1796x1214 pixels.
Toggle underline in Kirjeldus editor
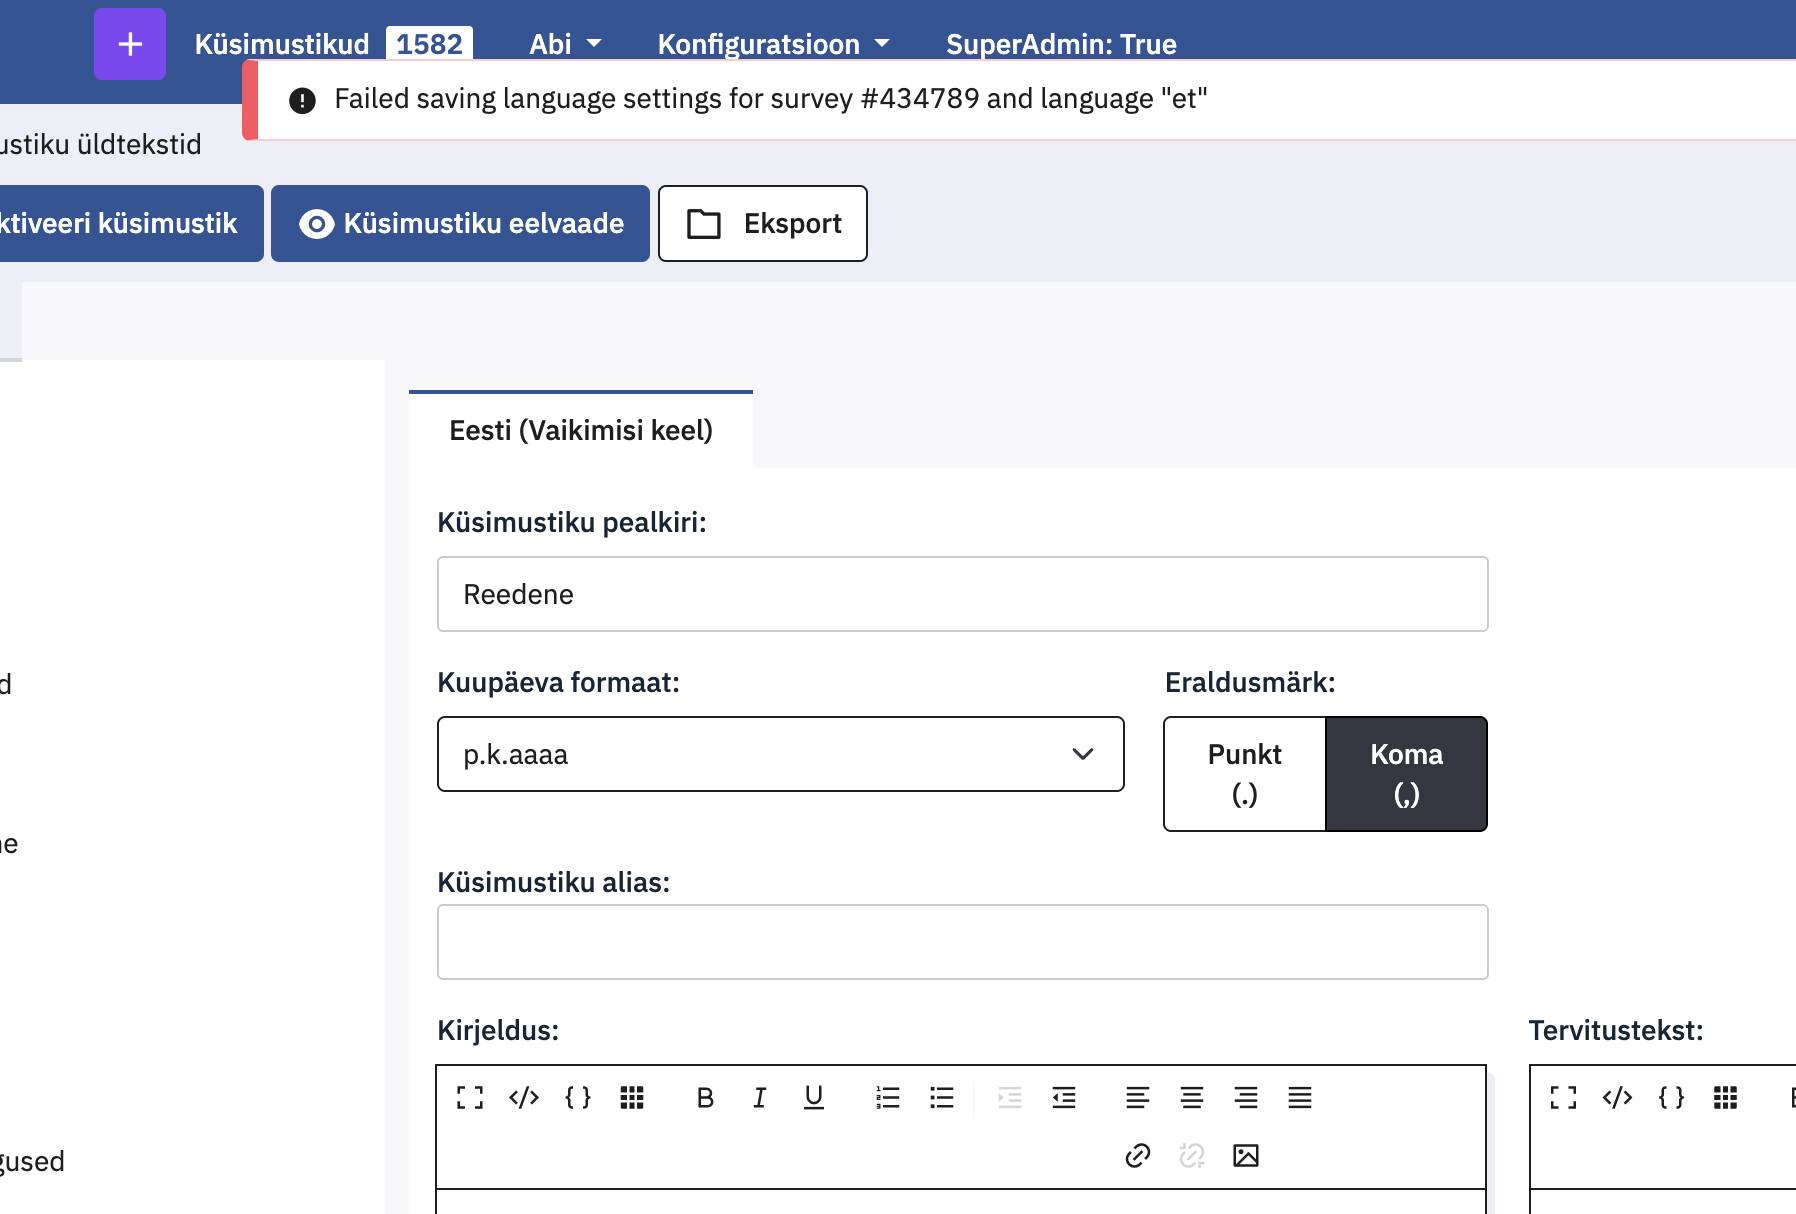(814, 1098)
